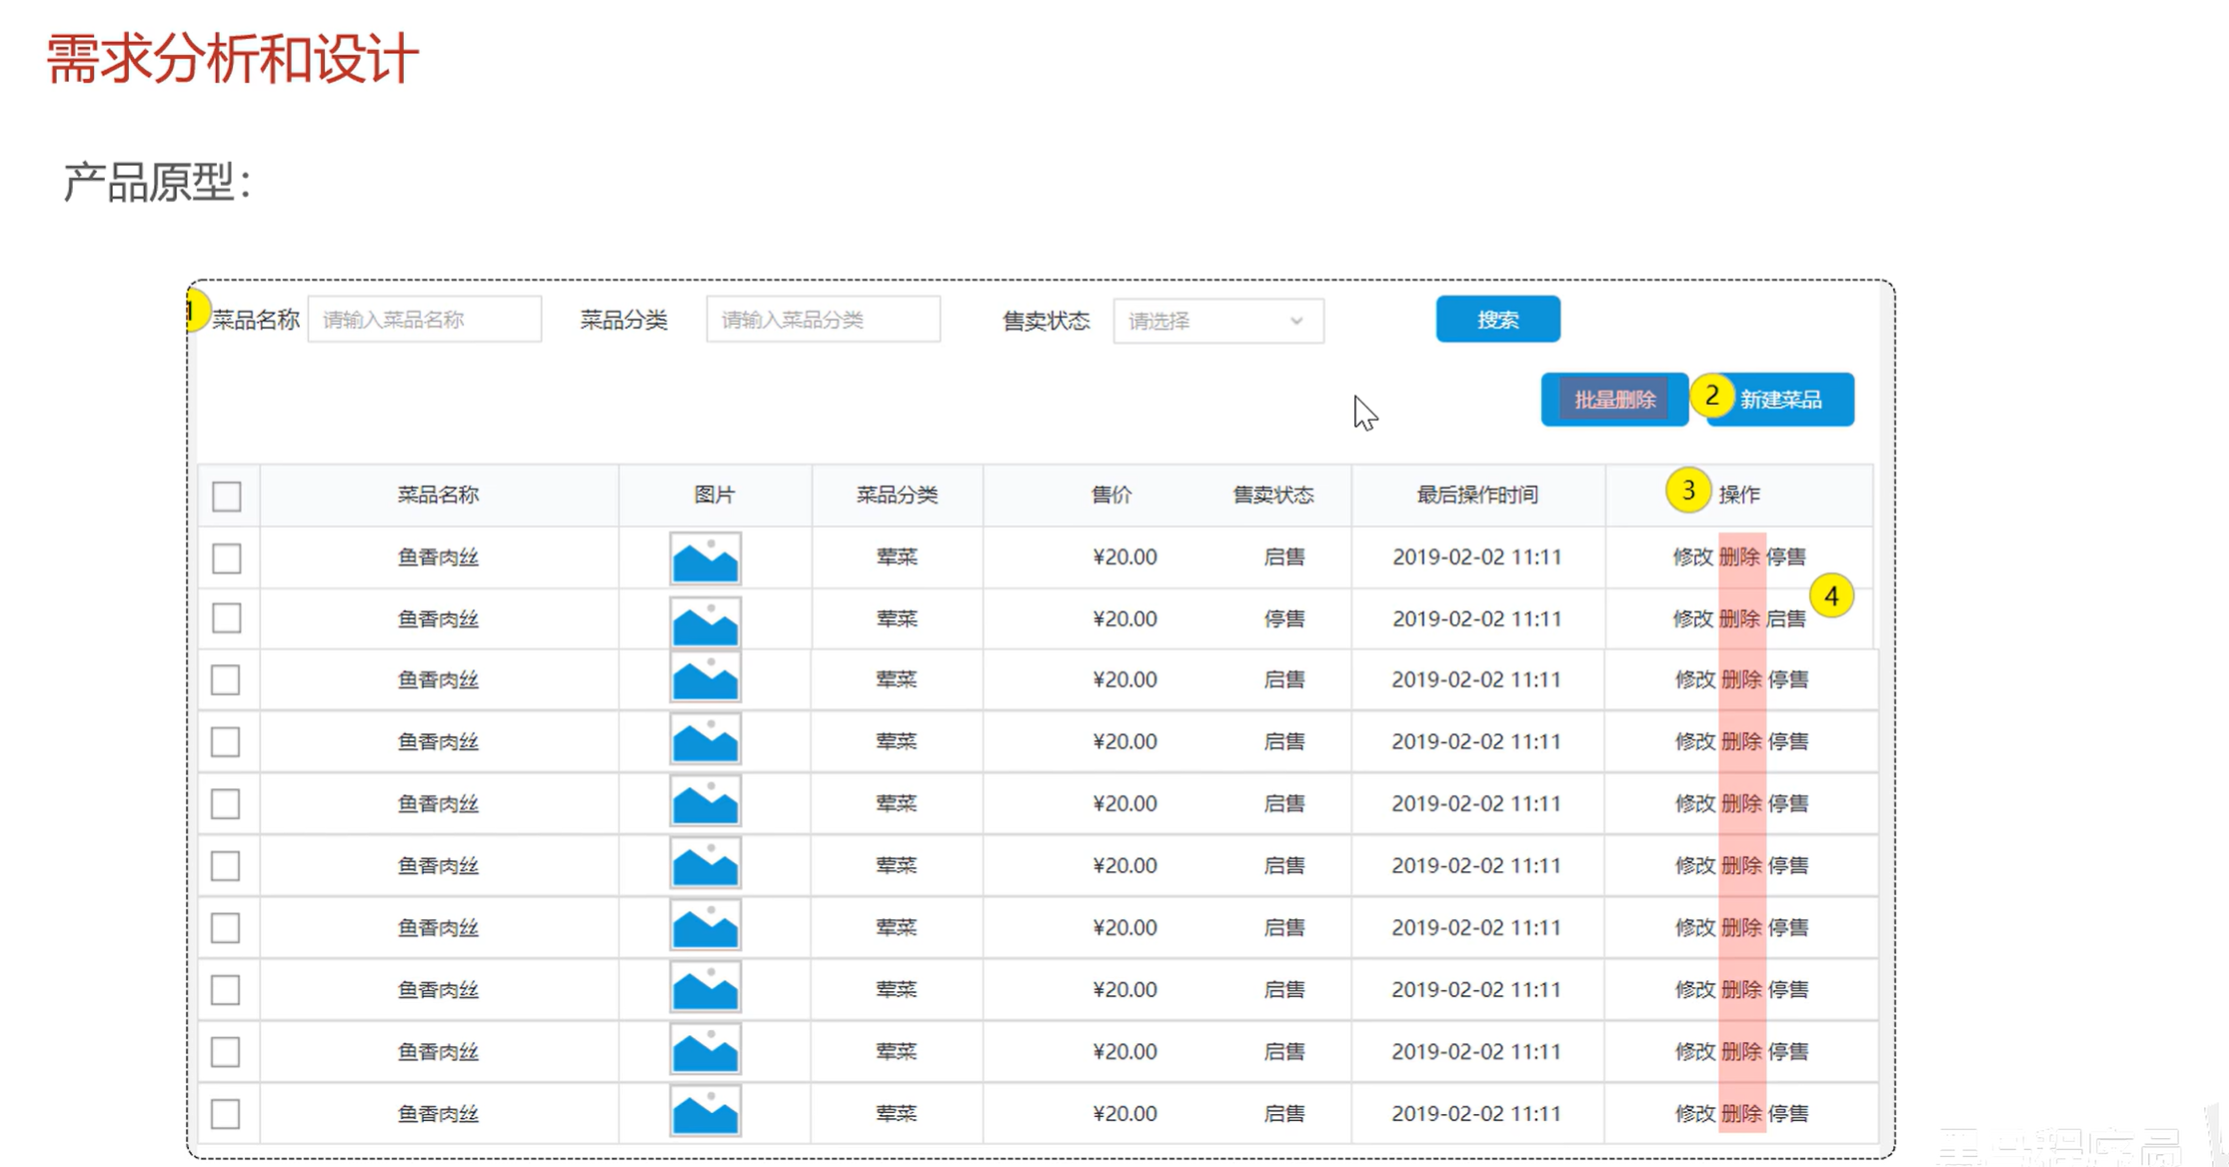Click the second row's dish image thumbnail

point(705,620)
